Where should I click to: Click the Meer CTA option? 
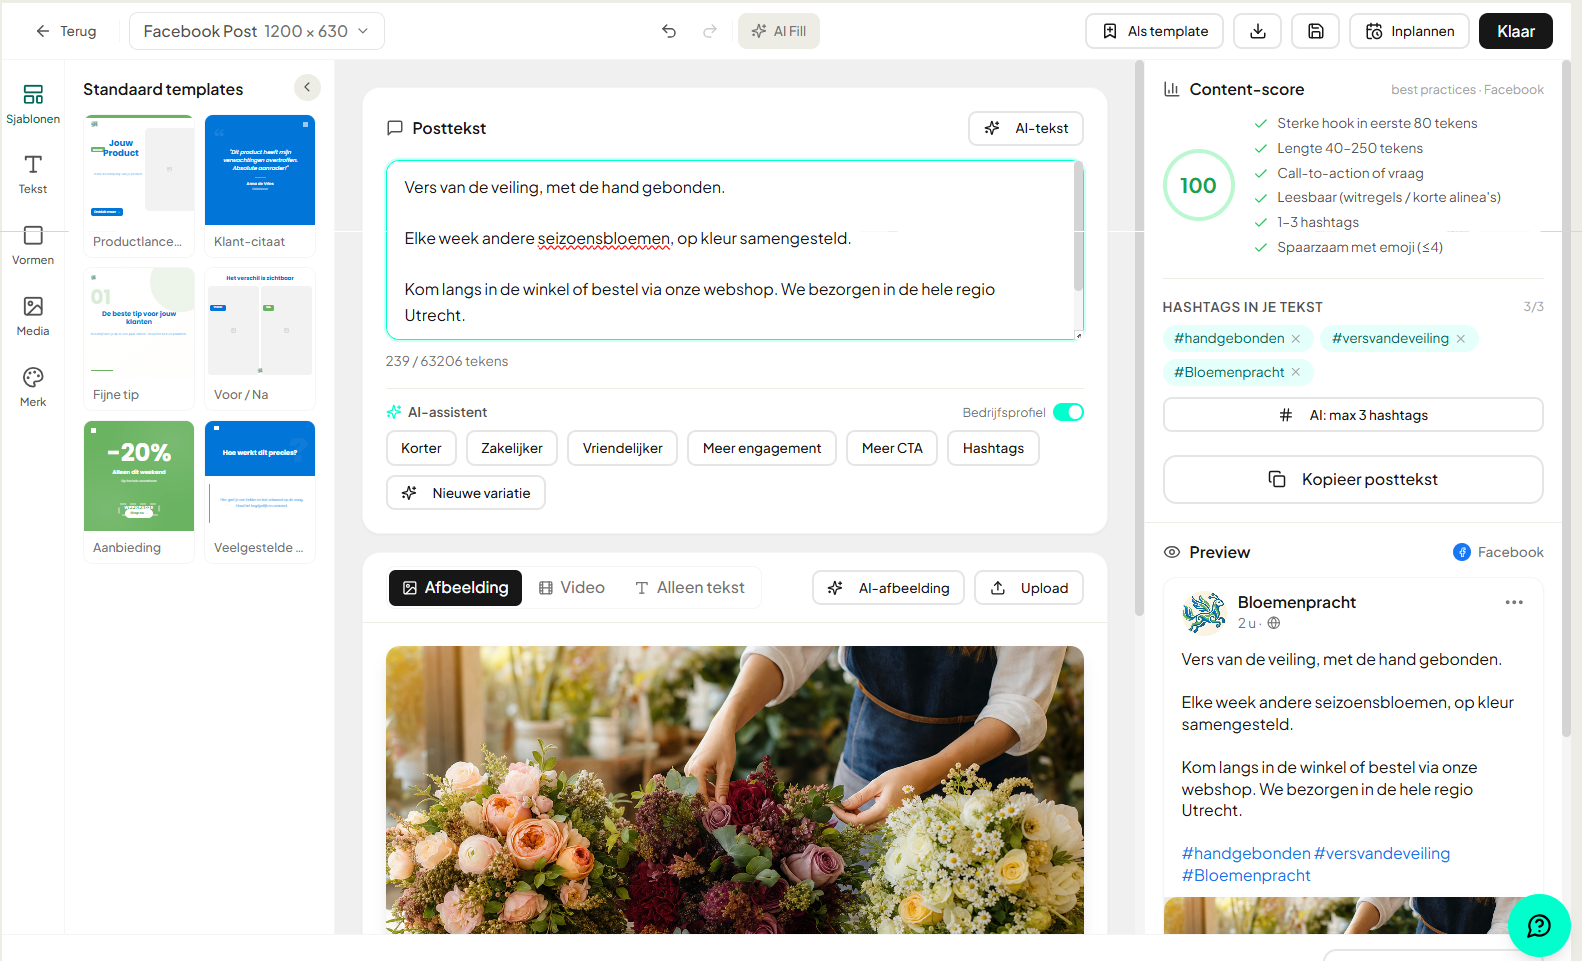point(892,448)
